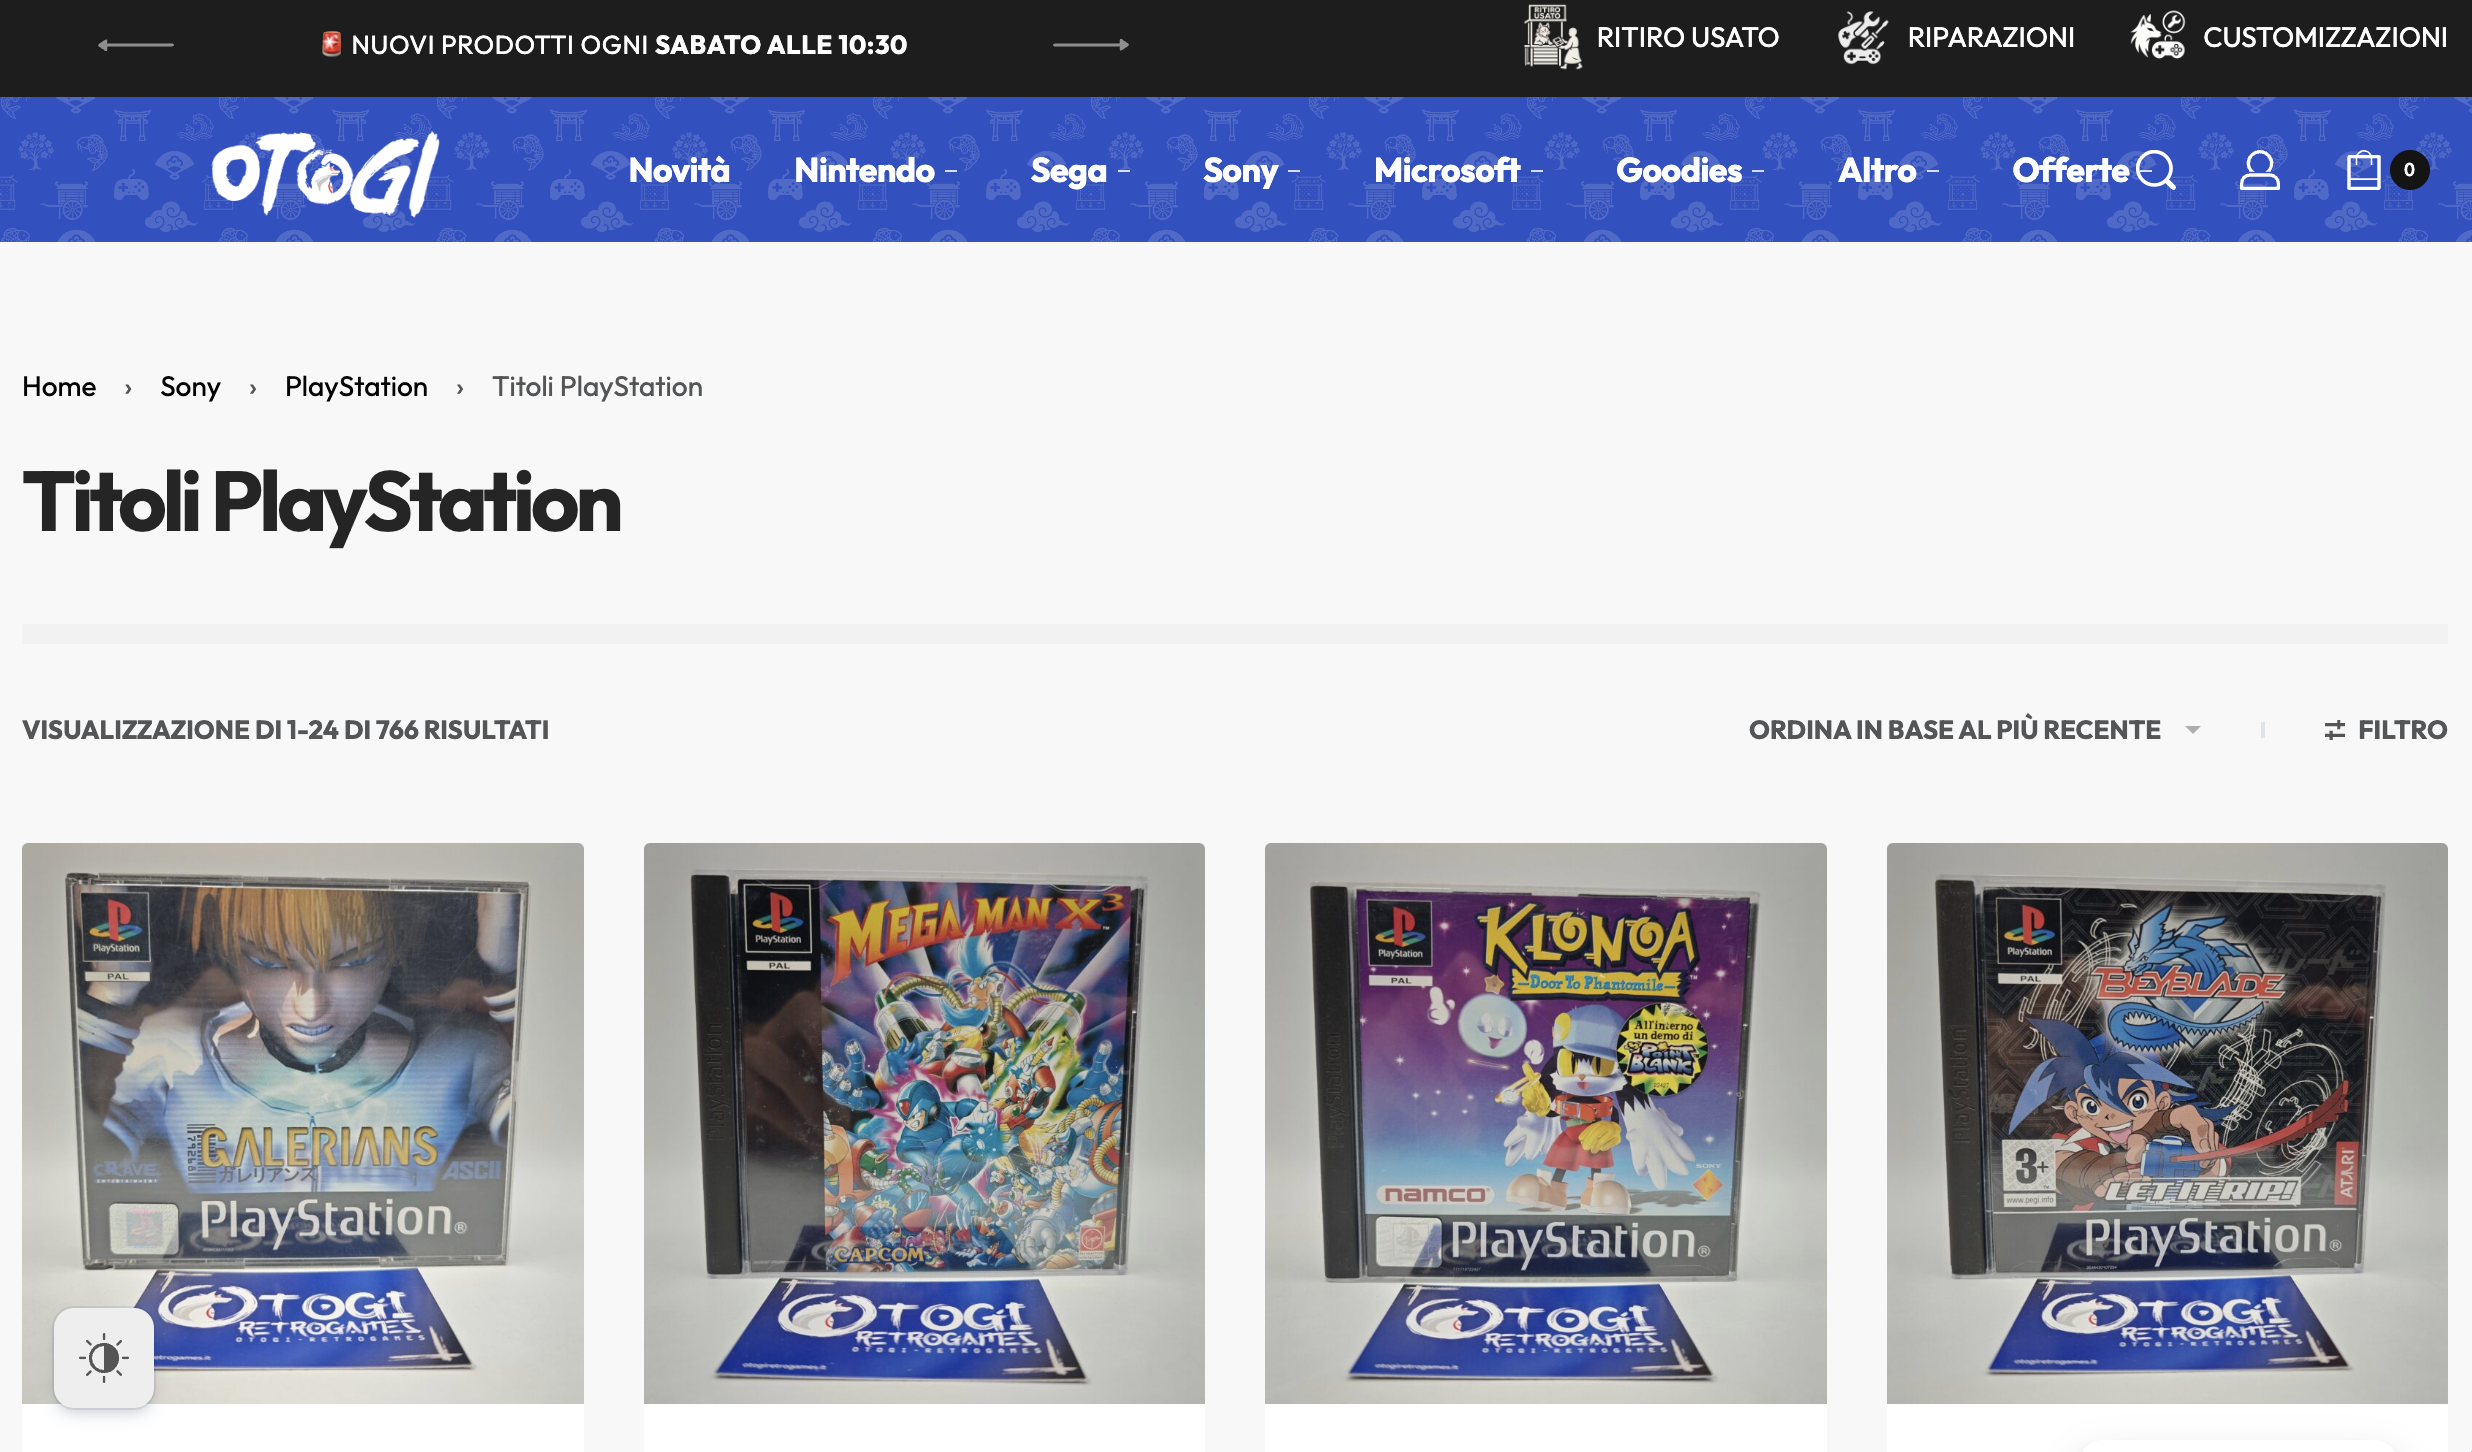Click the Nuovi prodotti ogni sabato announcement
This screenshot has width=2472, height=1452.
click(614, 45)
